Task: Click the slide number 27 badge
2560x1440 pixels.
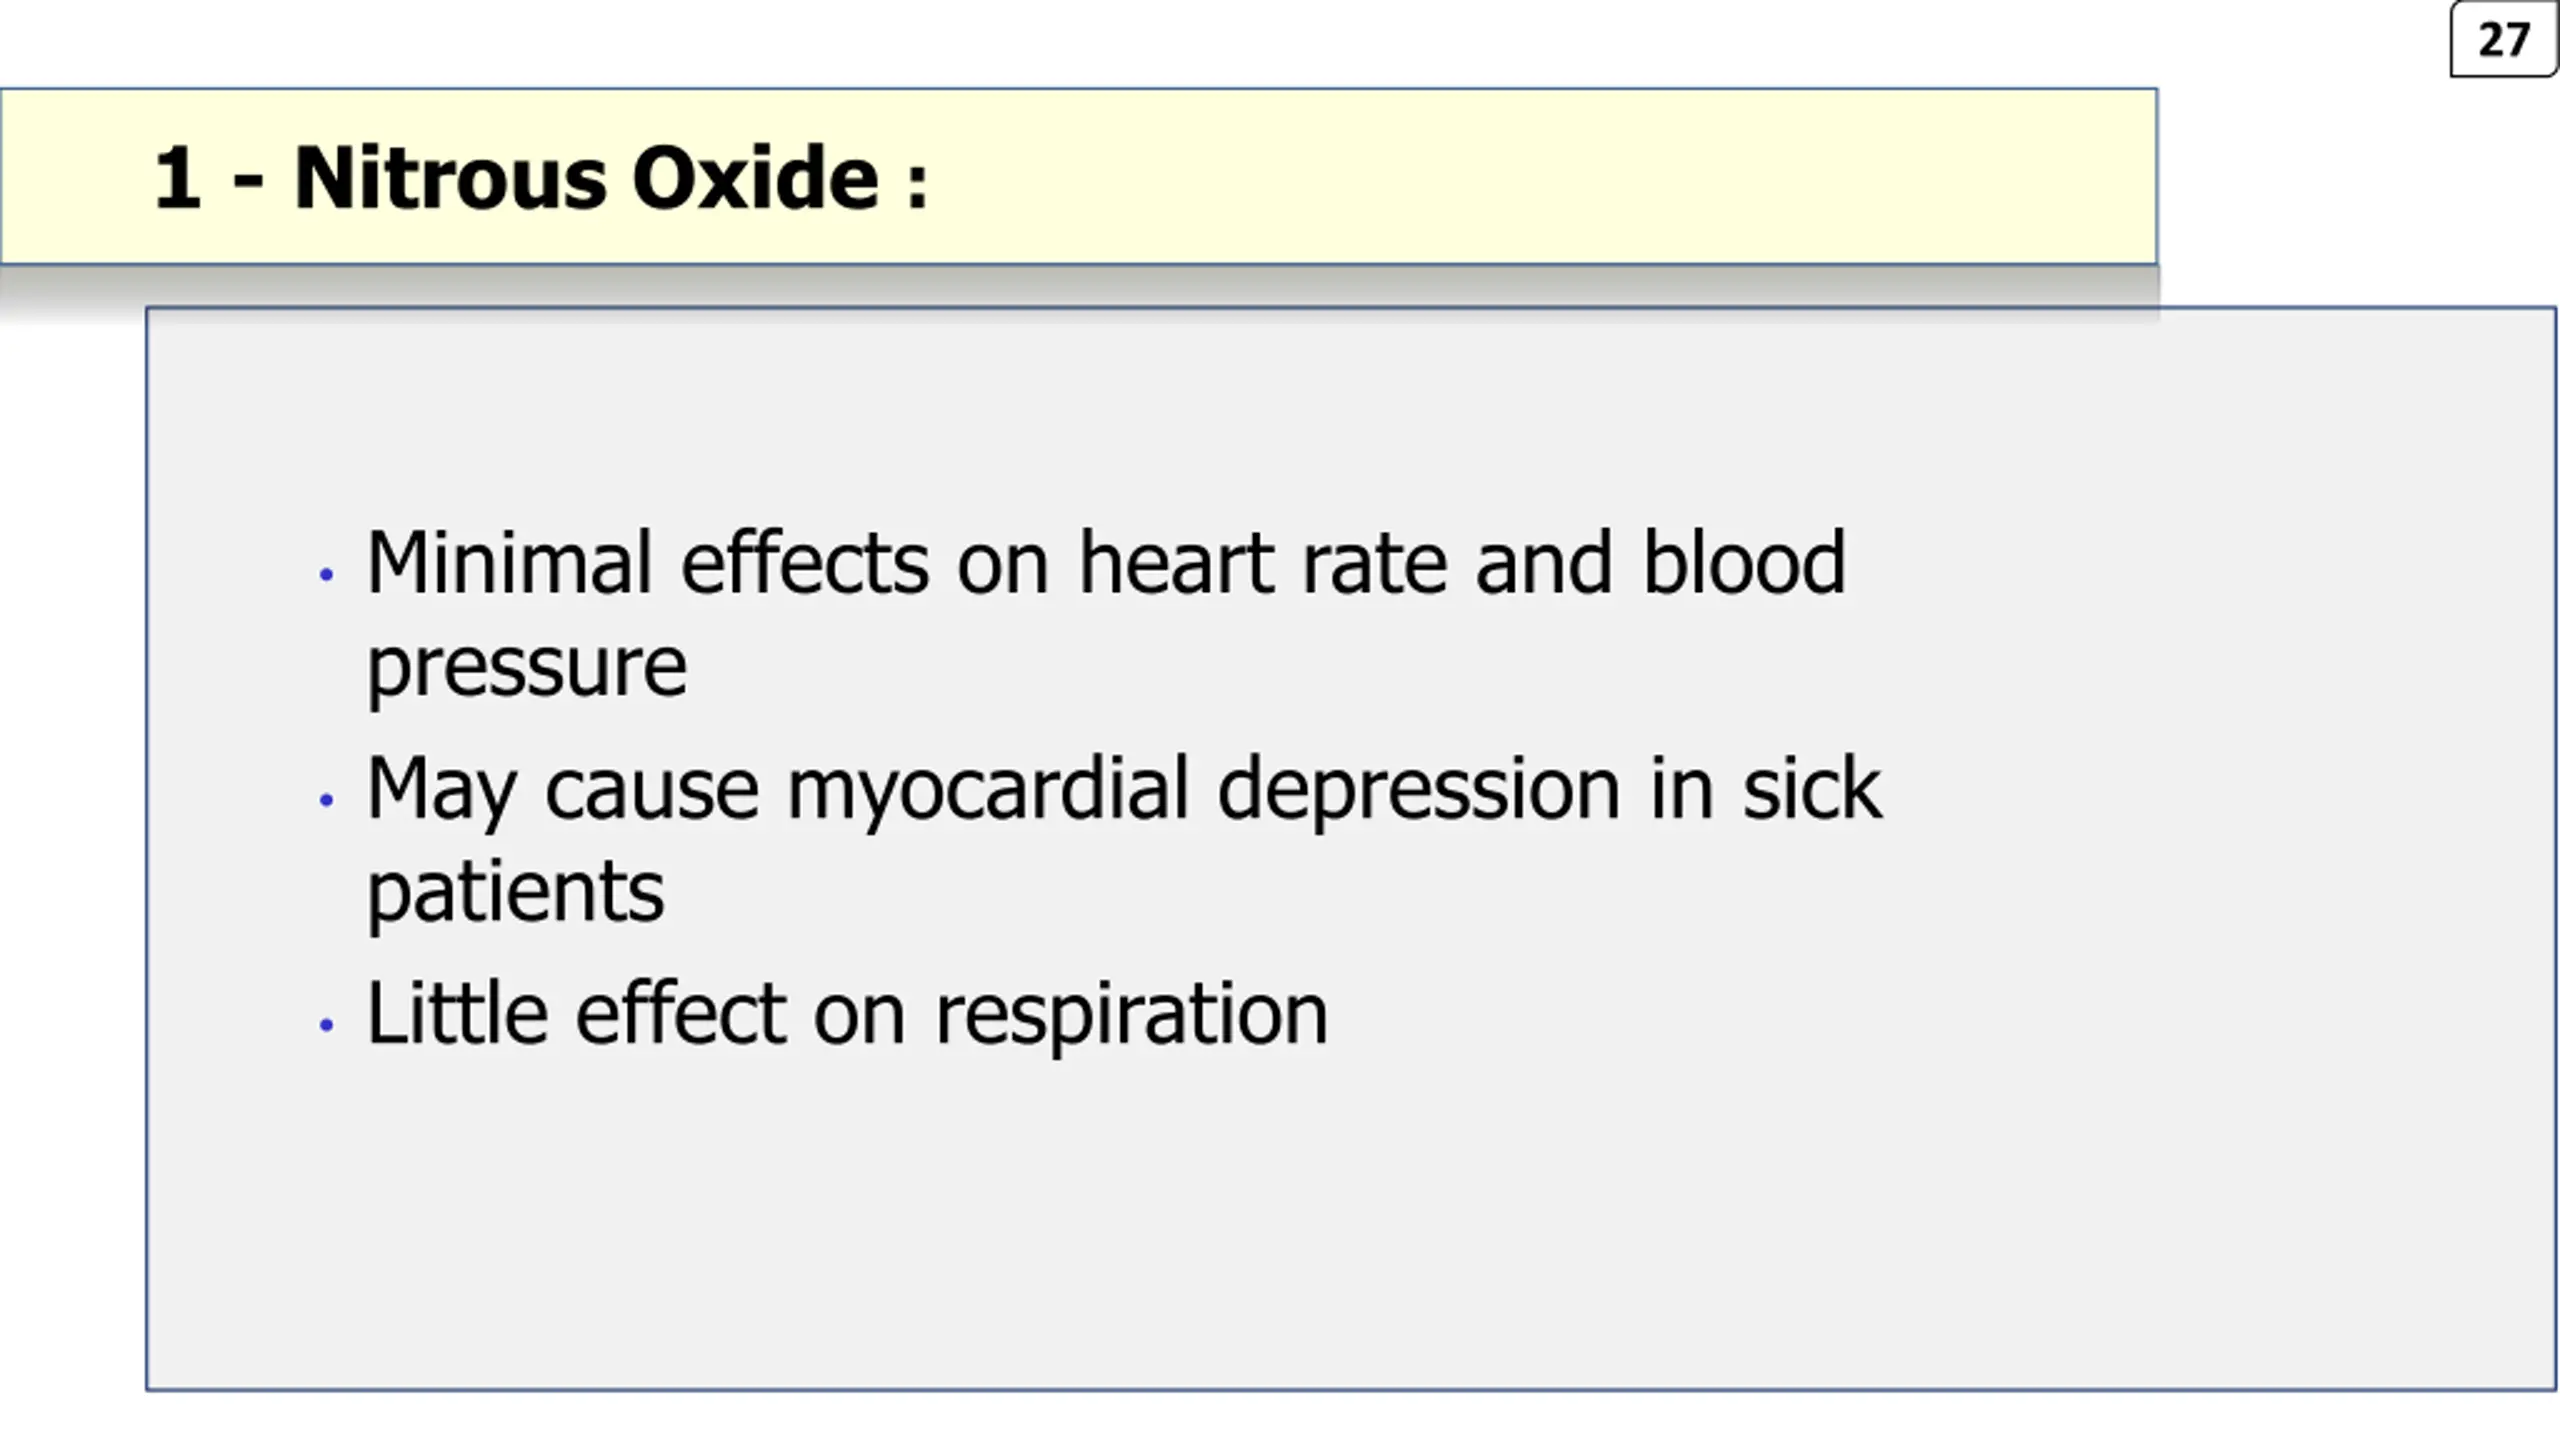Action: point(2503,40)
